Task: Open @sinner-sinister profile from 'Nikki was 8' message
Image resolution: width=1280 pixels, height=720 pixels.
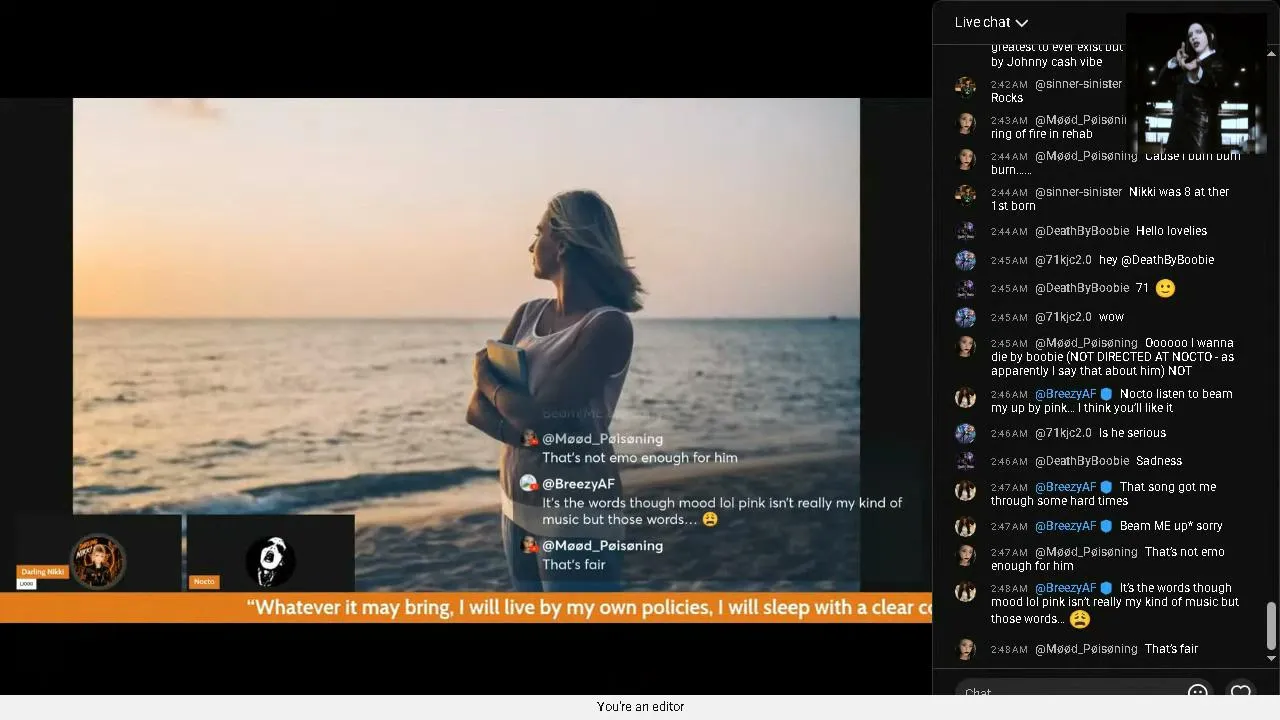Action: click(1078, 192)
